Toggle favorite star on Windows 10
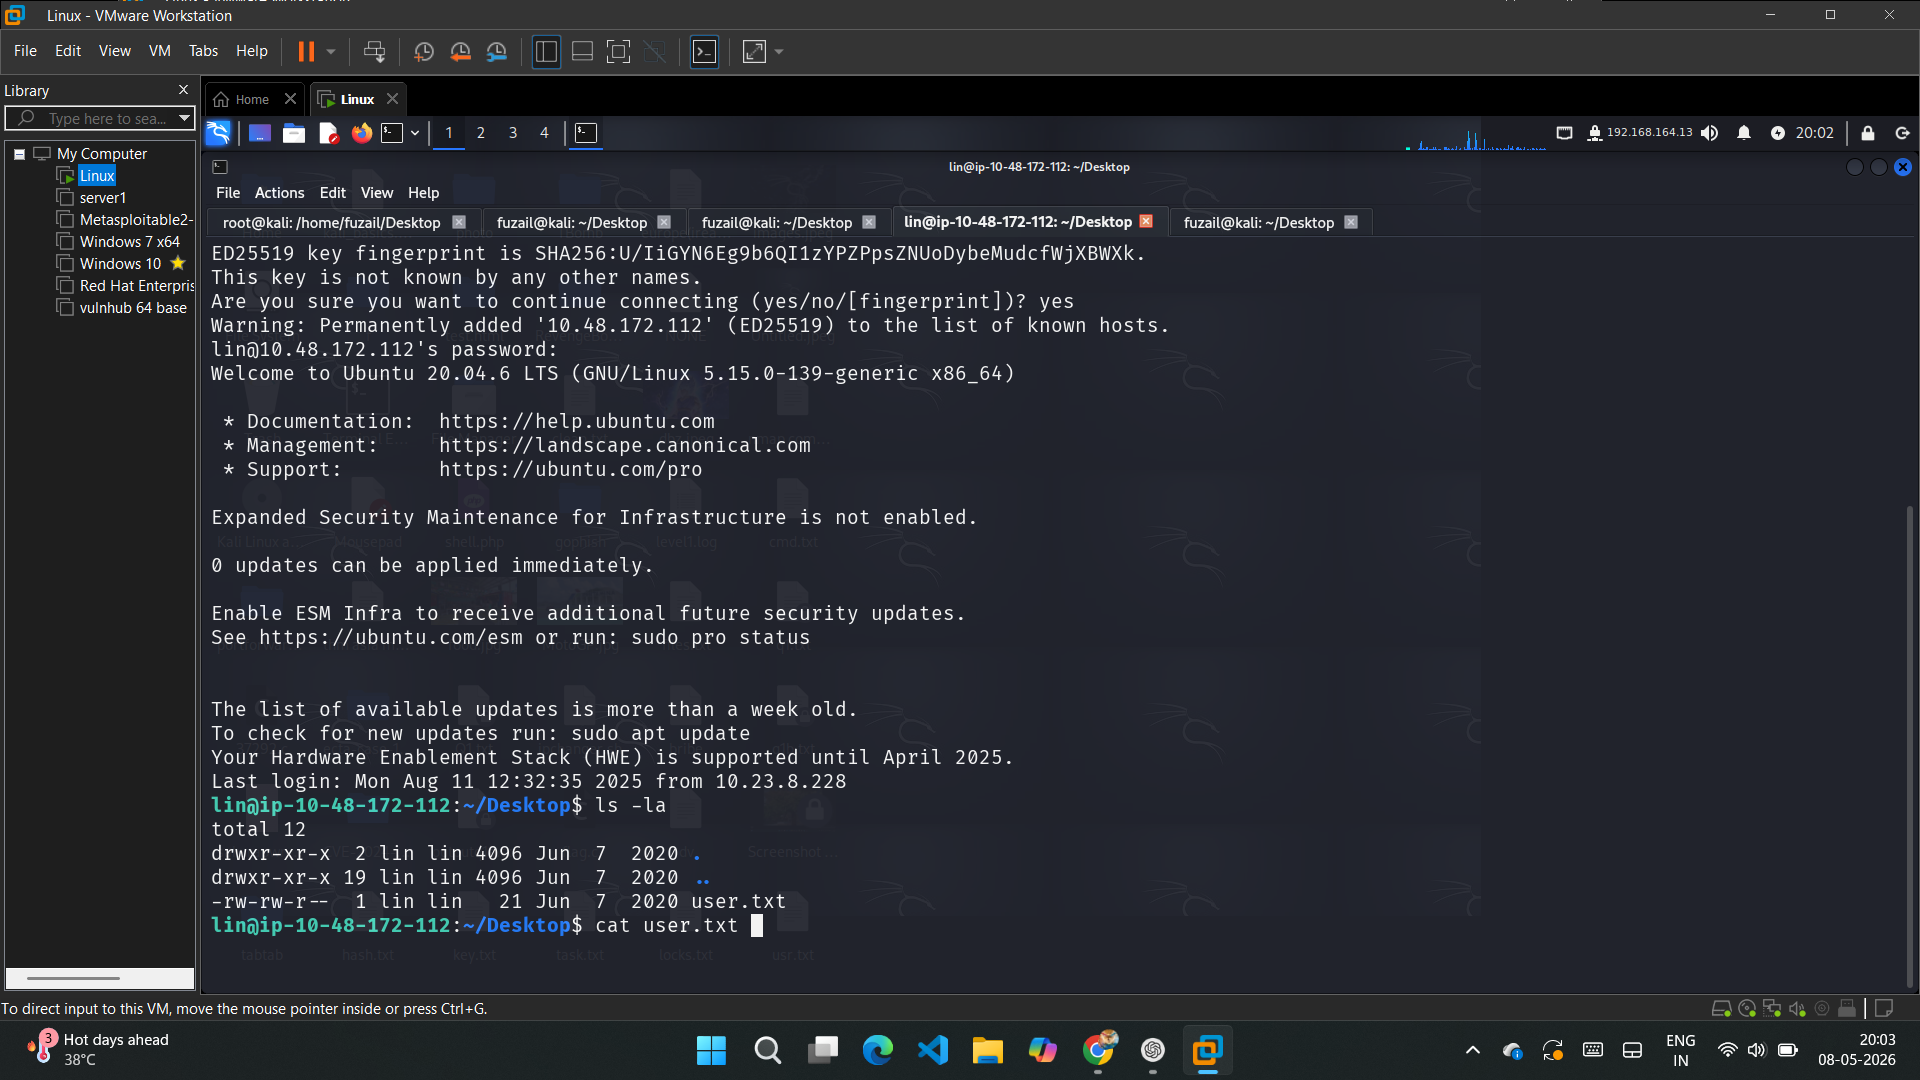Viewport: 1920px width, 1080px height. pos(178,263)
